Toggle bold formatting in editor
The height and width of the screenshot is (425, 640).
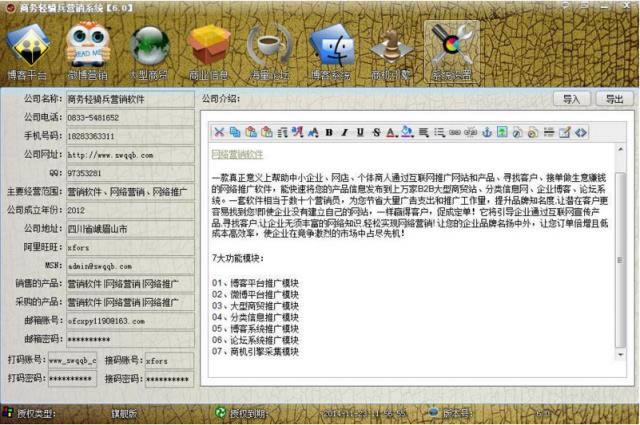(327, 132)
